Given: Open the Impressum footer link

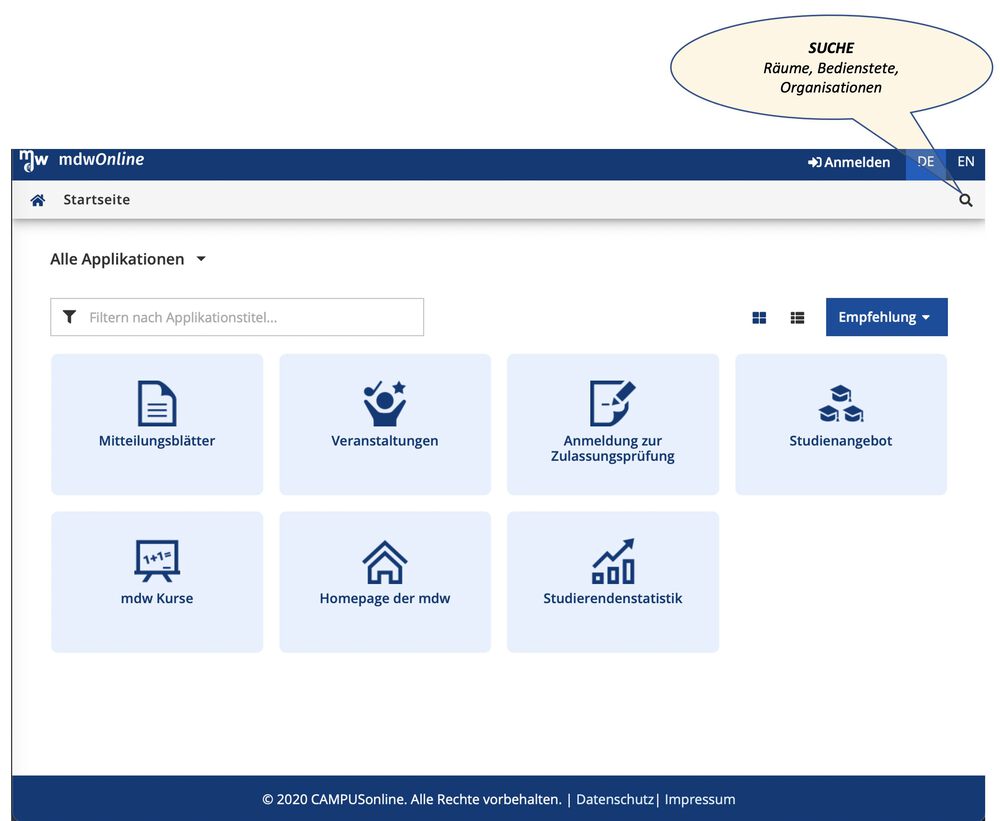Looking at the screenshot, I should tap(700, 799).
